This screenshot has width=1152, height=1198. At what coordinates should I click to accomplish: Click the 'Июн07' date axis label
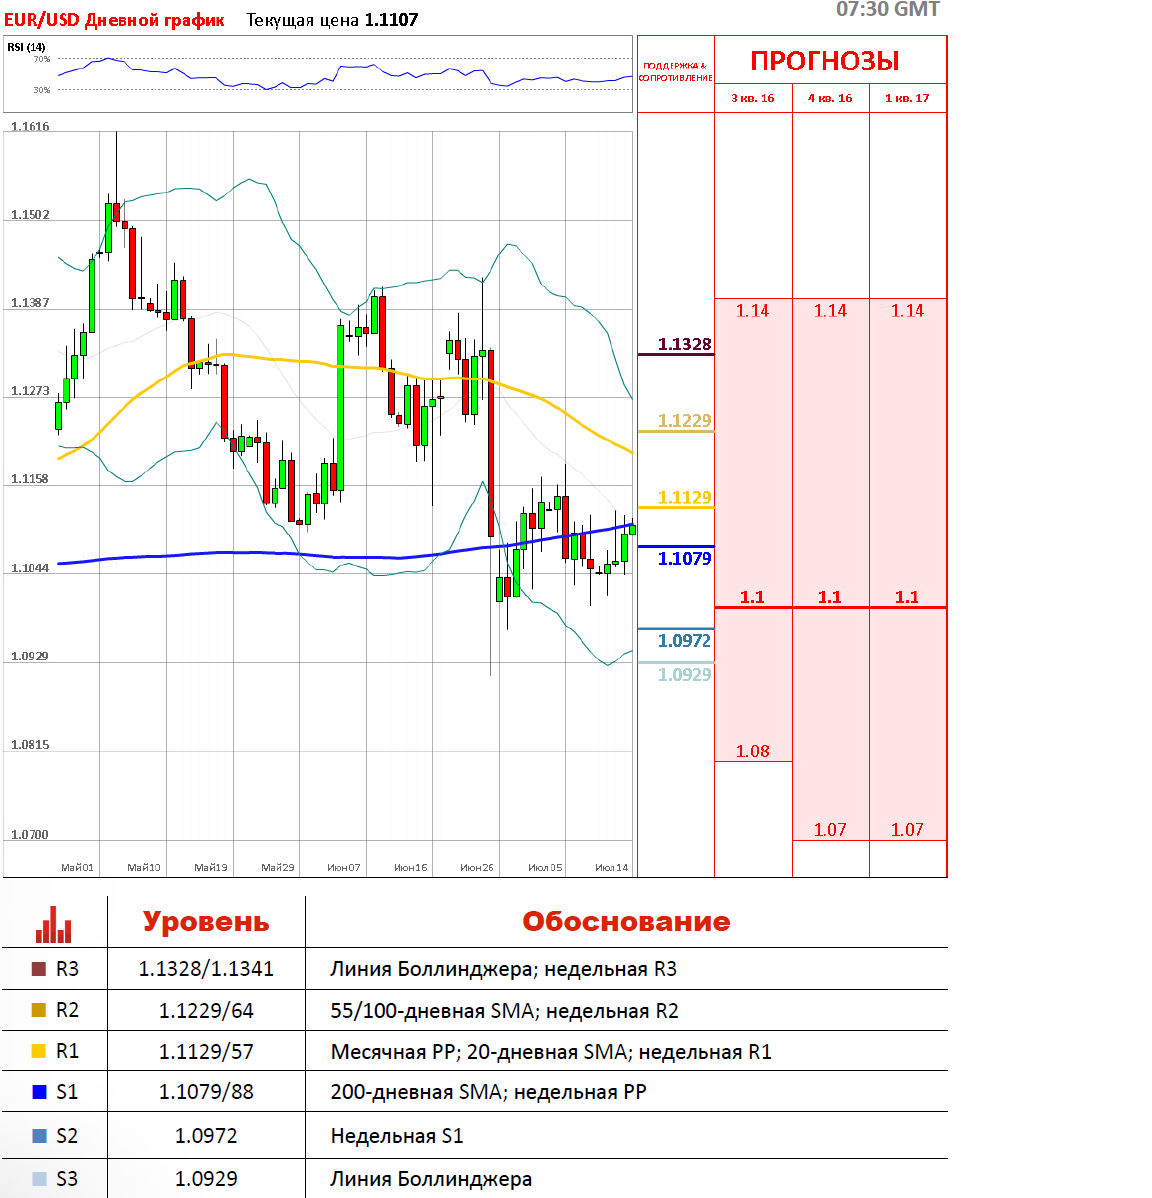pos(344,868)
